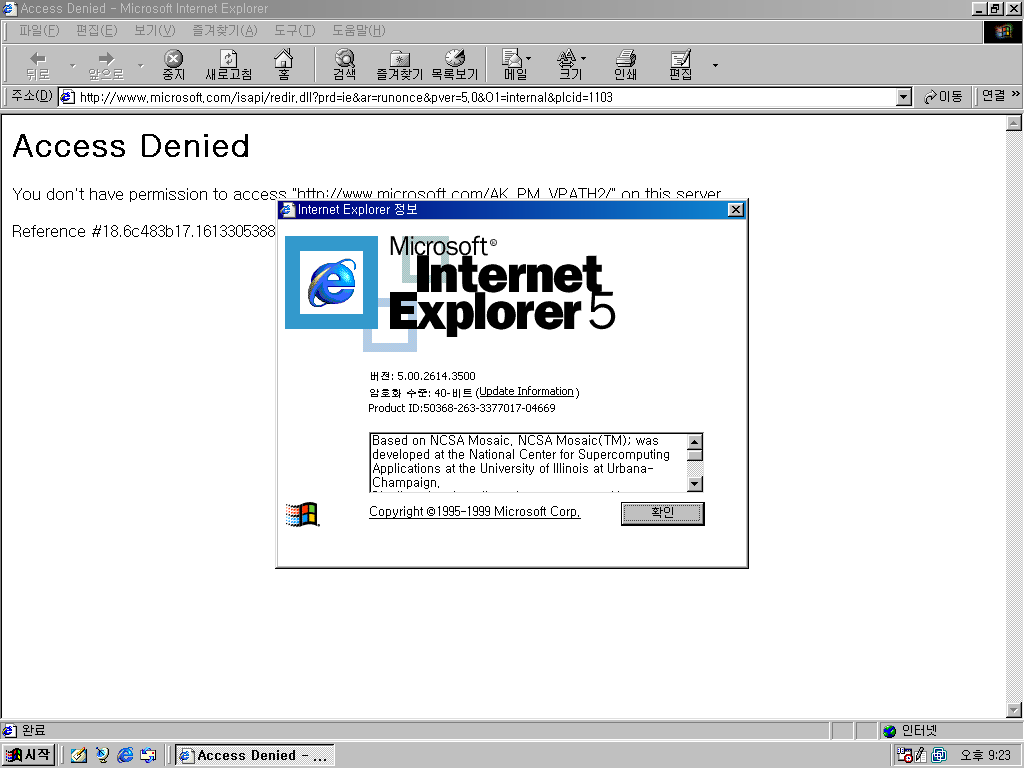The height and width of the screenshot is (768, 1024).
Task: Select the Access Denied taskbar button
Action: click(x=255, y=756)
